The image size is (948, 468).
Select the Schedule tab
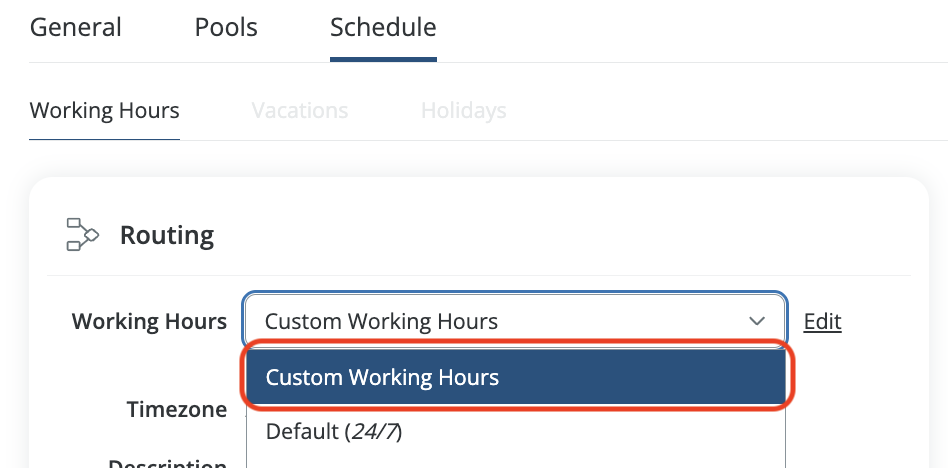tap(383, 27)
